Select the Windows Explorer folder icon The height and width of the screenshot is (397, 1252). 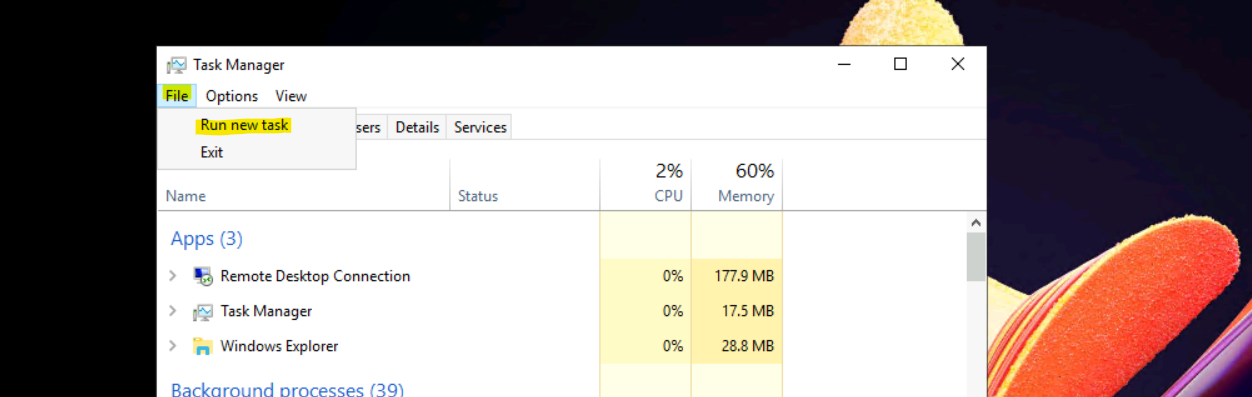point(203,347)
